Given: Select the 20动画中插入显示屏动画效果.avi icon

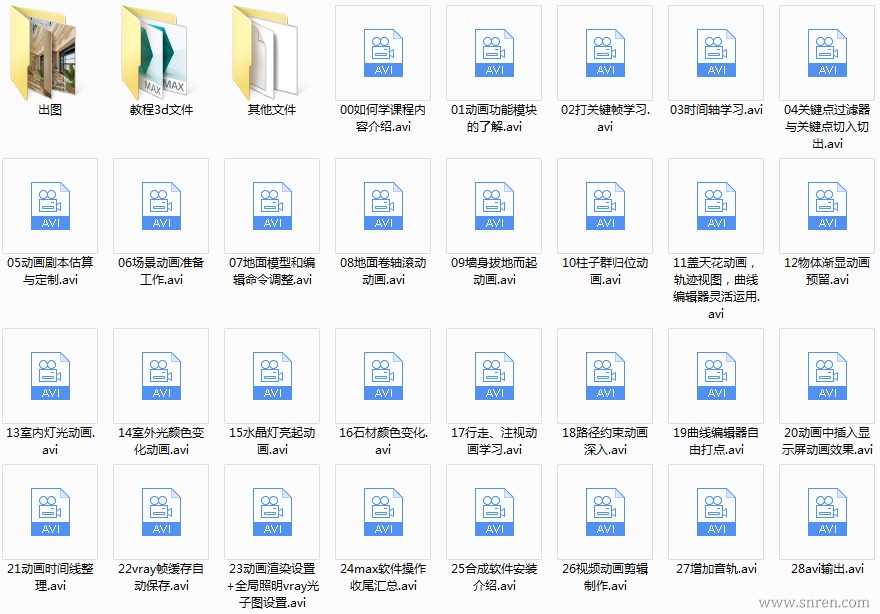Looking at the screenshot, I should pos(828,375).
